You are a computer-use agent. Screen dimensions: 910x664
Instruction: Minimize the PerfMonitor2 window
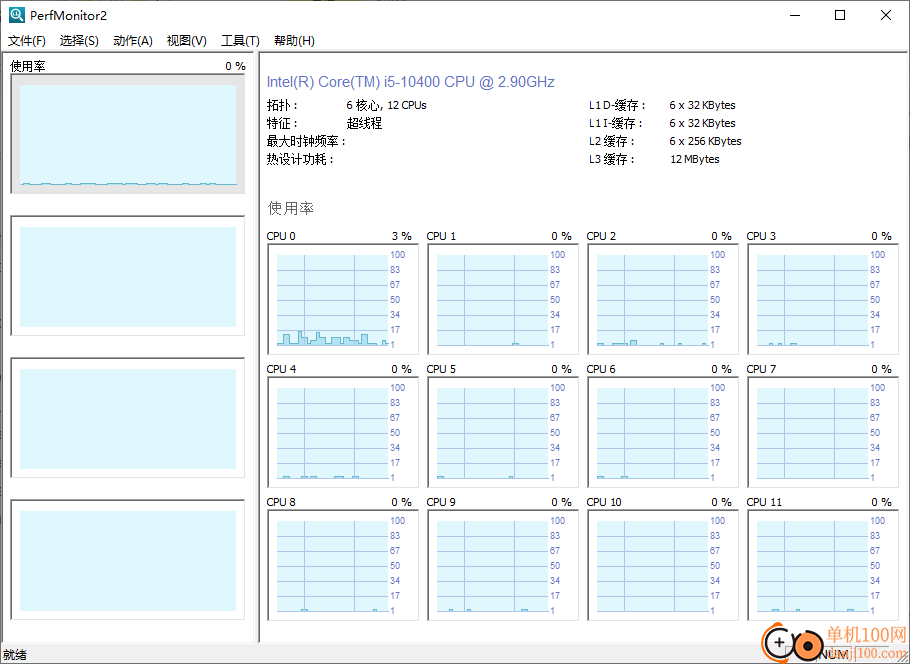coord(795,15)
